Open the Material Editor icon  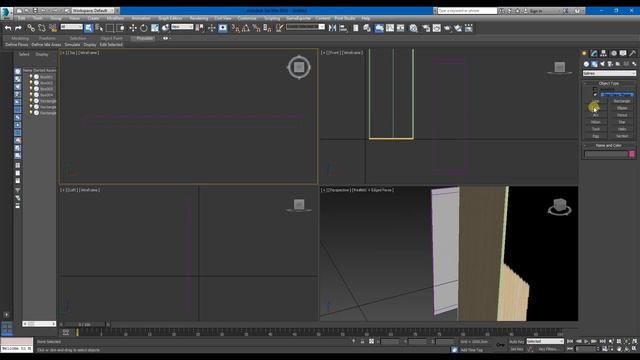click(413, 28)
